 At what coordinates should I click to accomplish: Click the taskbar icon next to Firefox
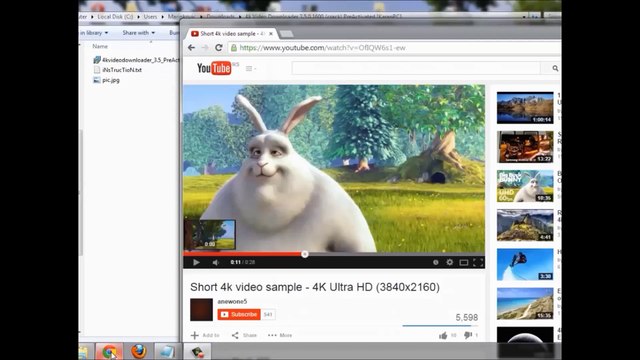click(x=167, y=351)
